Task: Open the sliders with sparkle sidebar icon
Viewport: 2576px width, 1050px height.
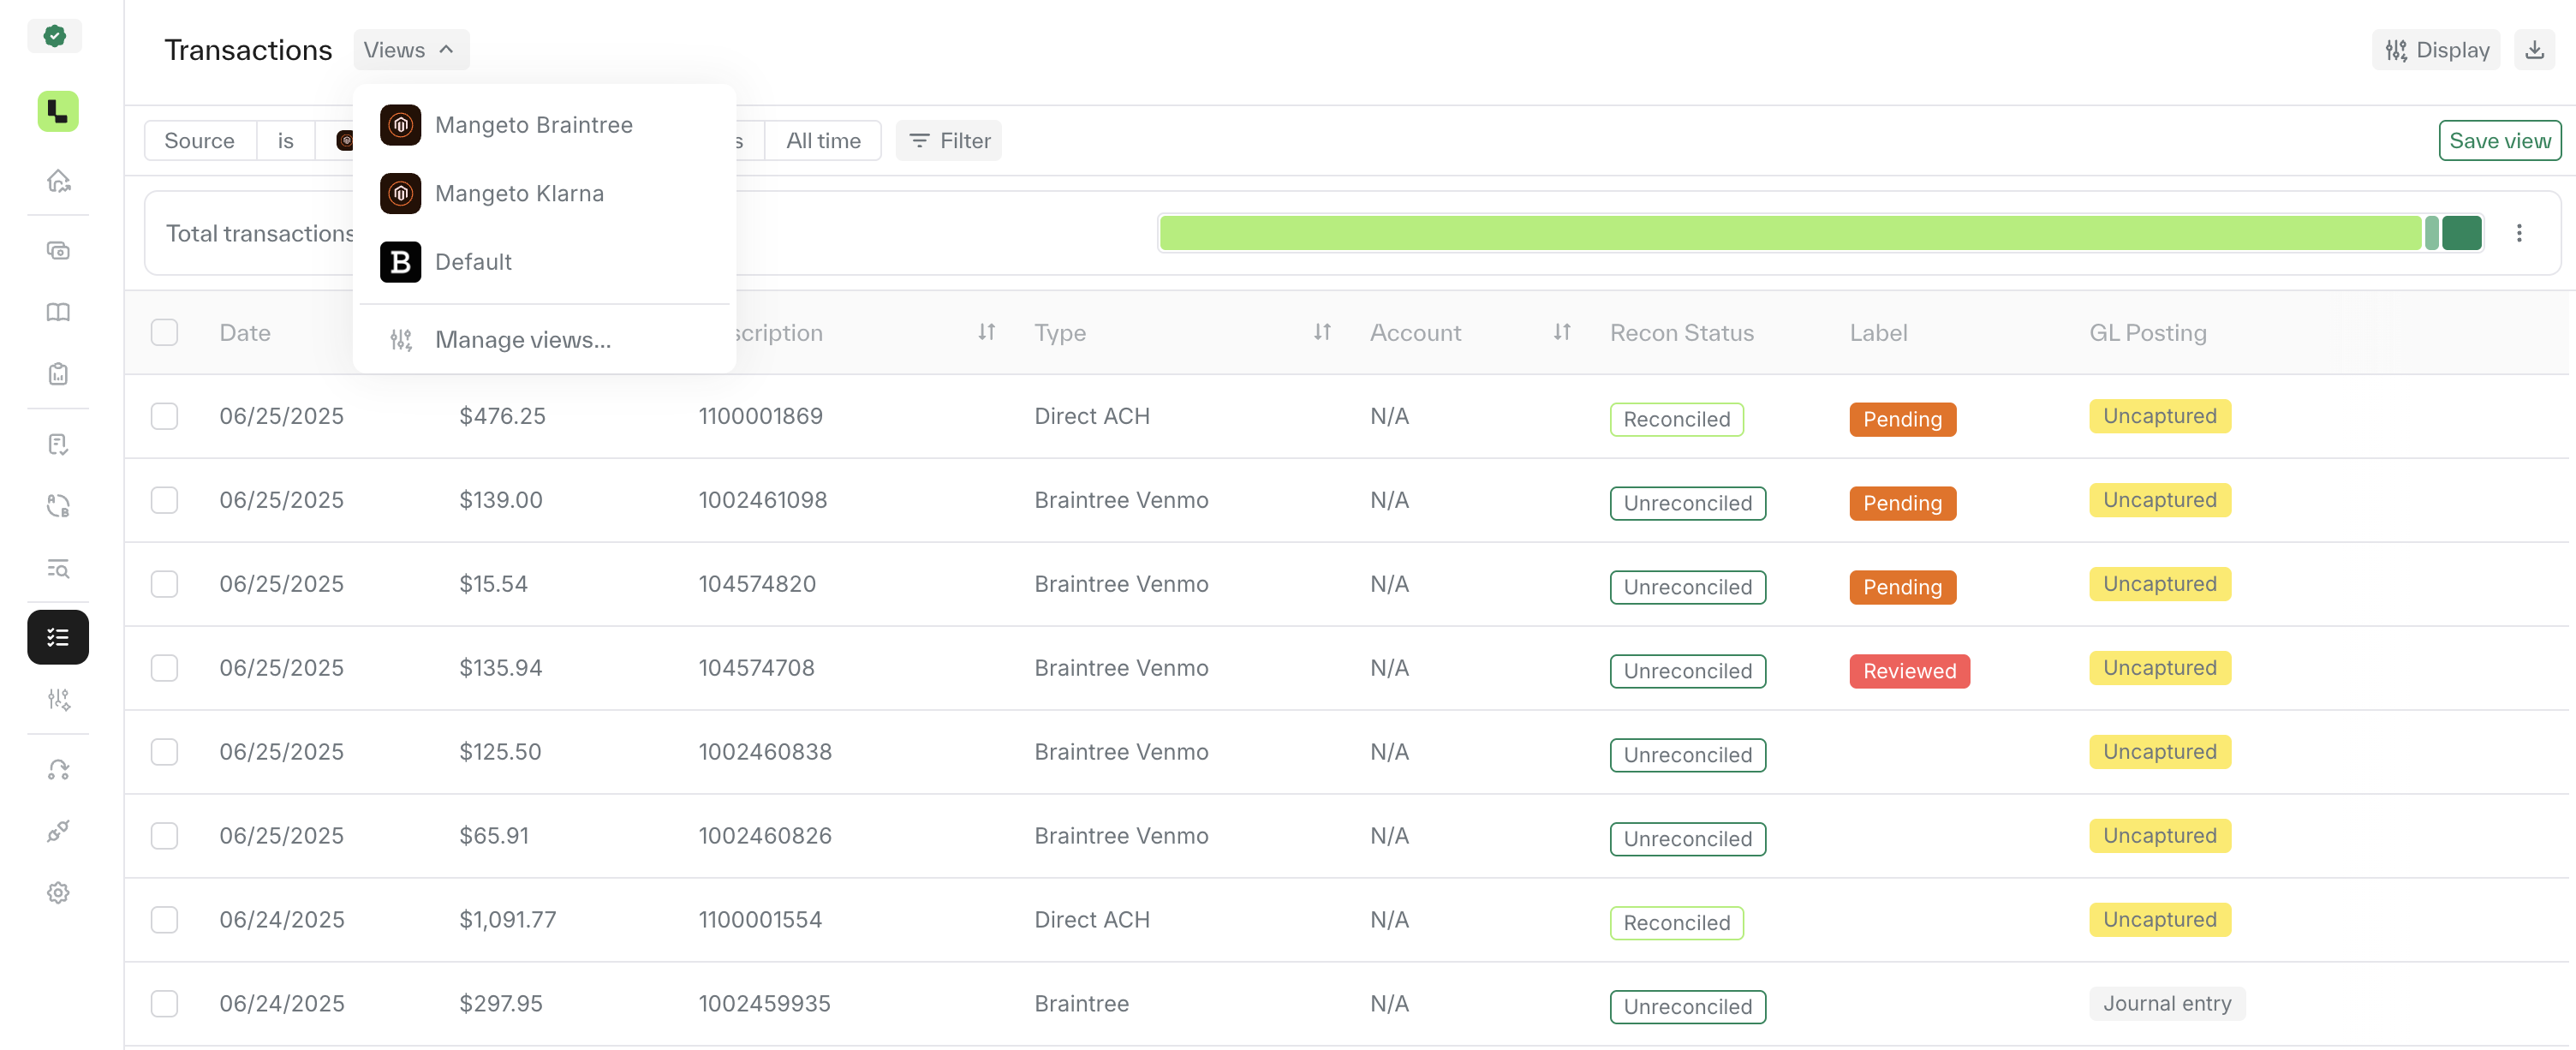Action: click(x=58, y=699)
